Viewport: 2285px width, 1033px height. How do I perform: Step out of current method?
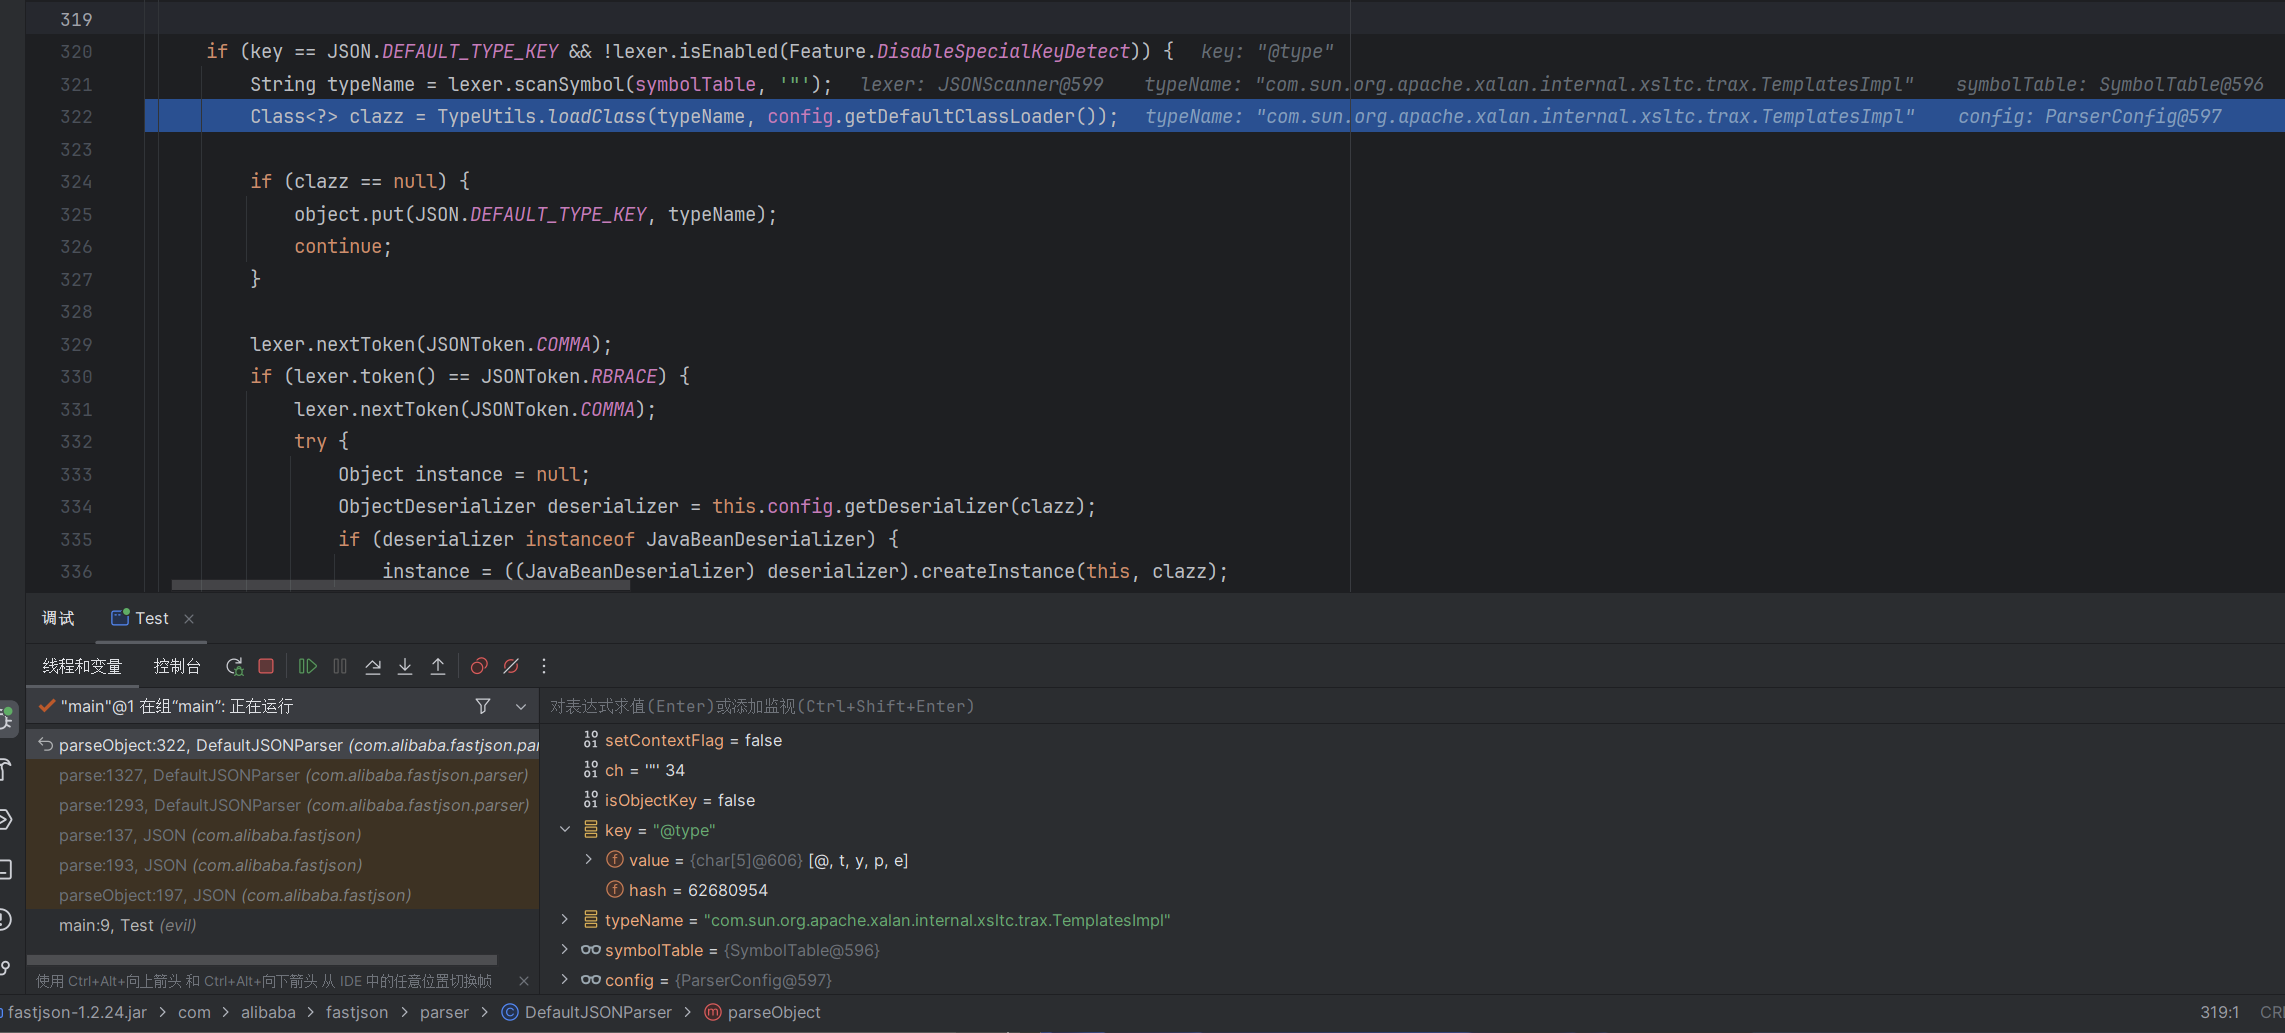coord(438,666)
